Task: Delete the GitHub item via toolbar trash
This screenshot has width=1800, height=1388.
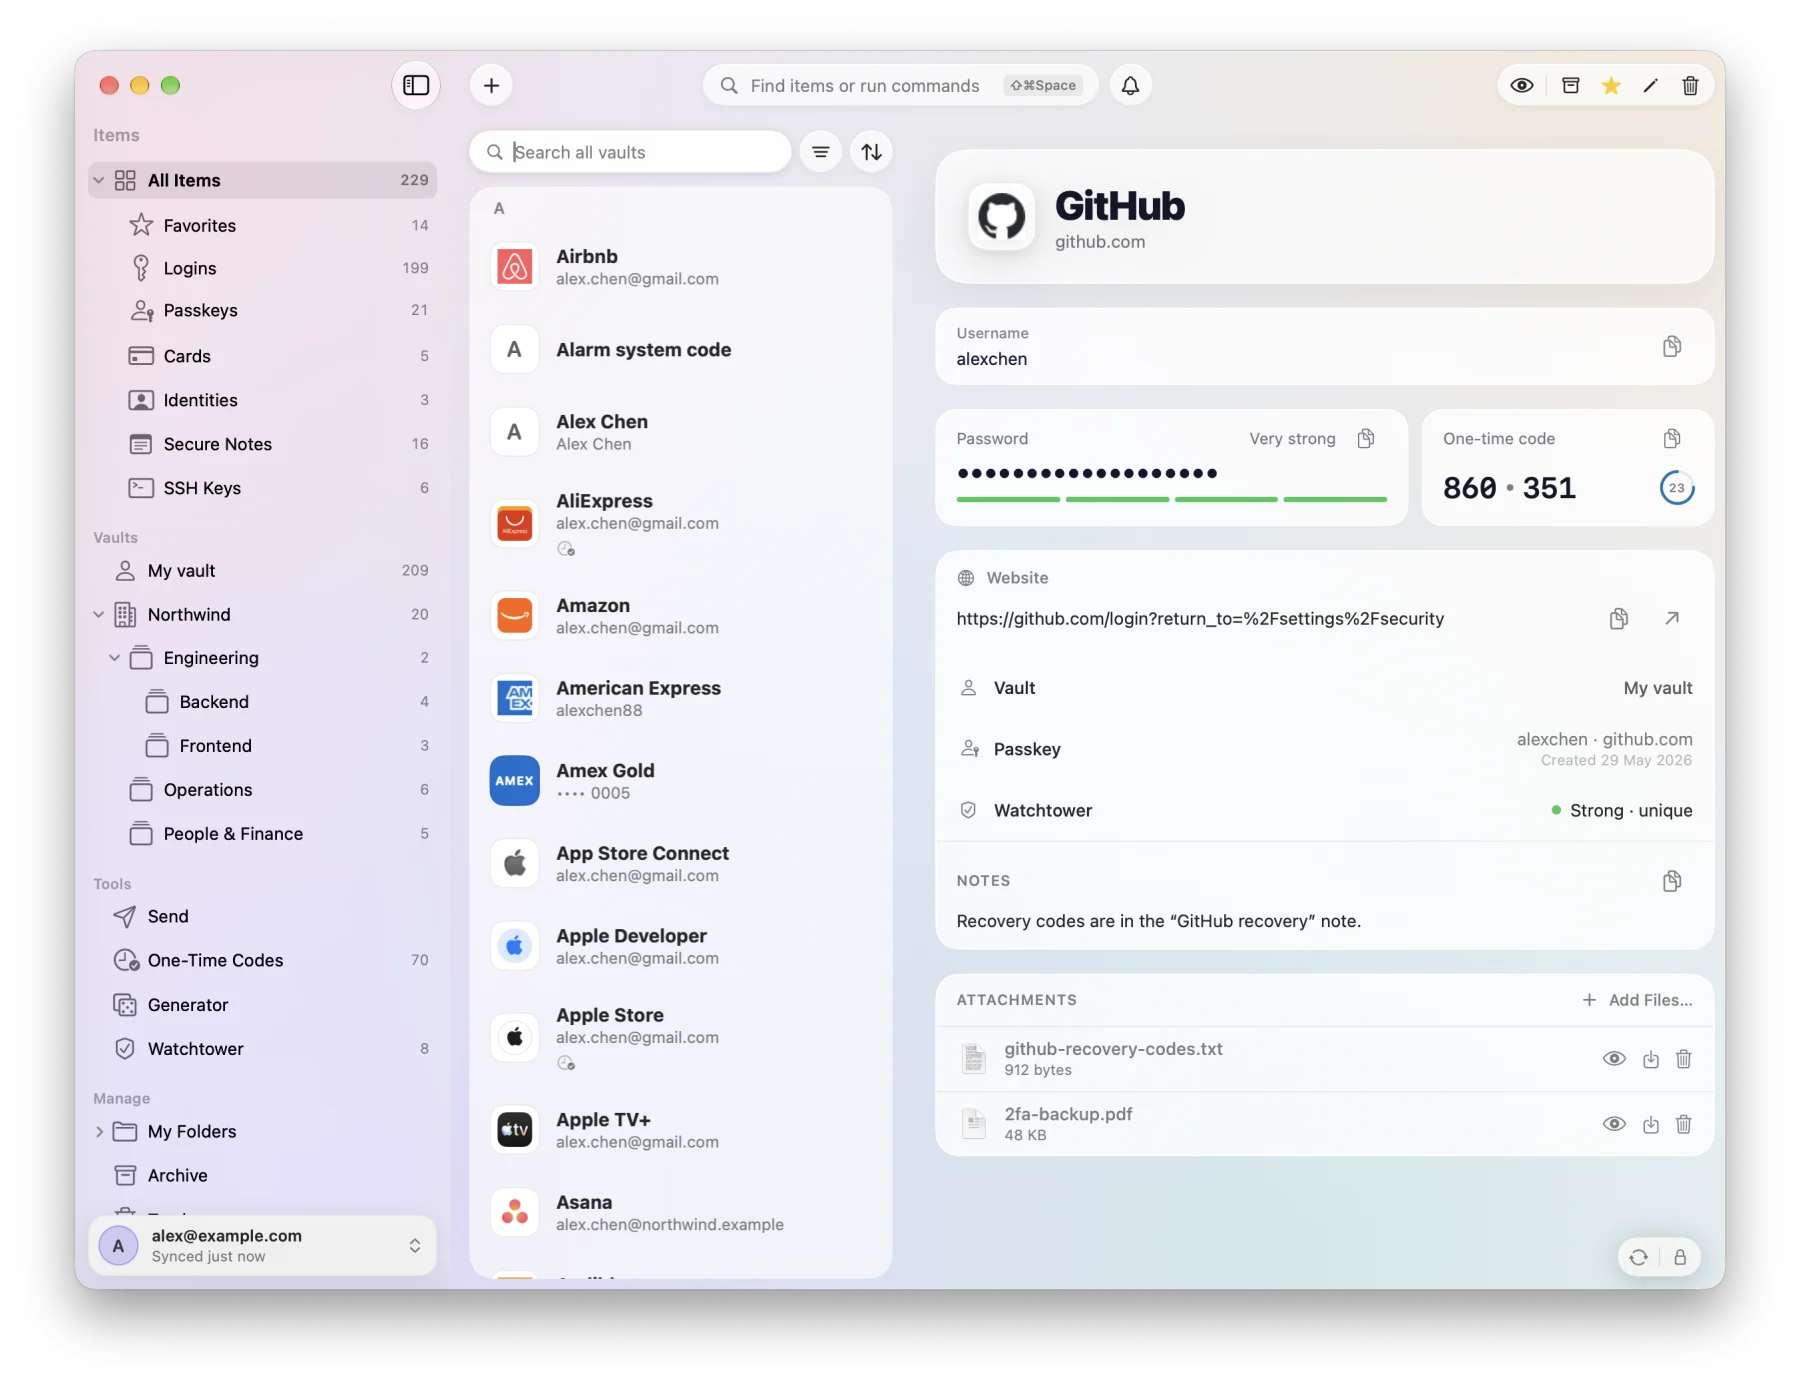Action: [x=1690, y=86]
